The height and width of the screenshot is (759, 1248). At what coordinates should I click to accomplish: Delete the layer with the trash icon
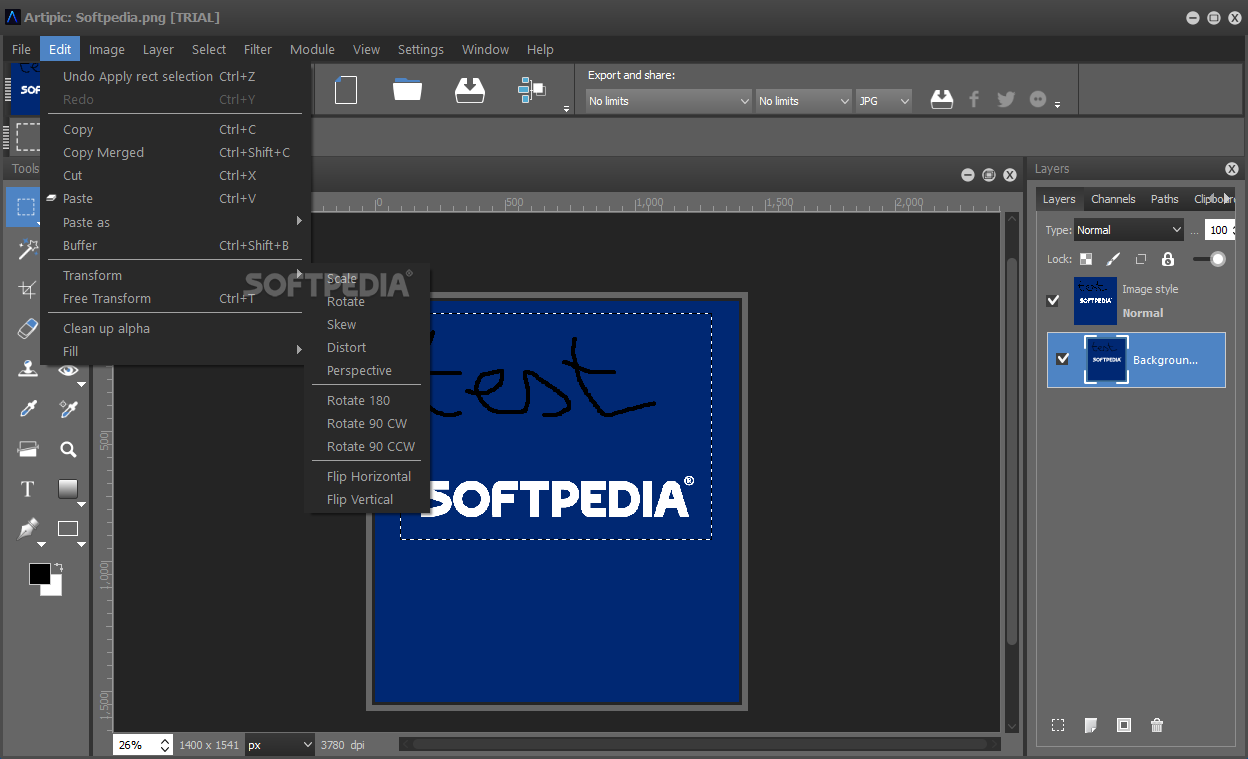click(1157, 725)
